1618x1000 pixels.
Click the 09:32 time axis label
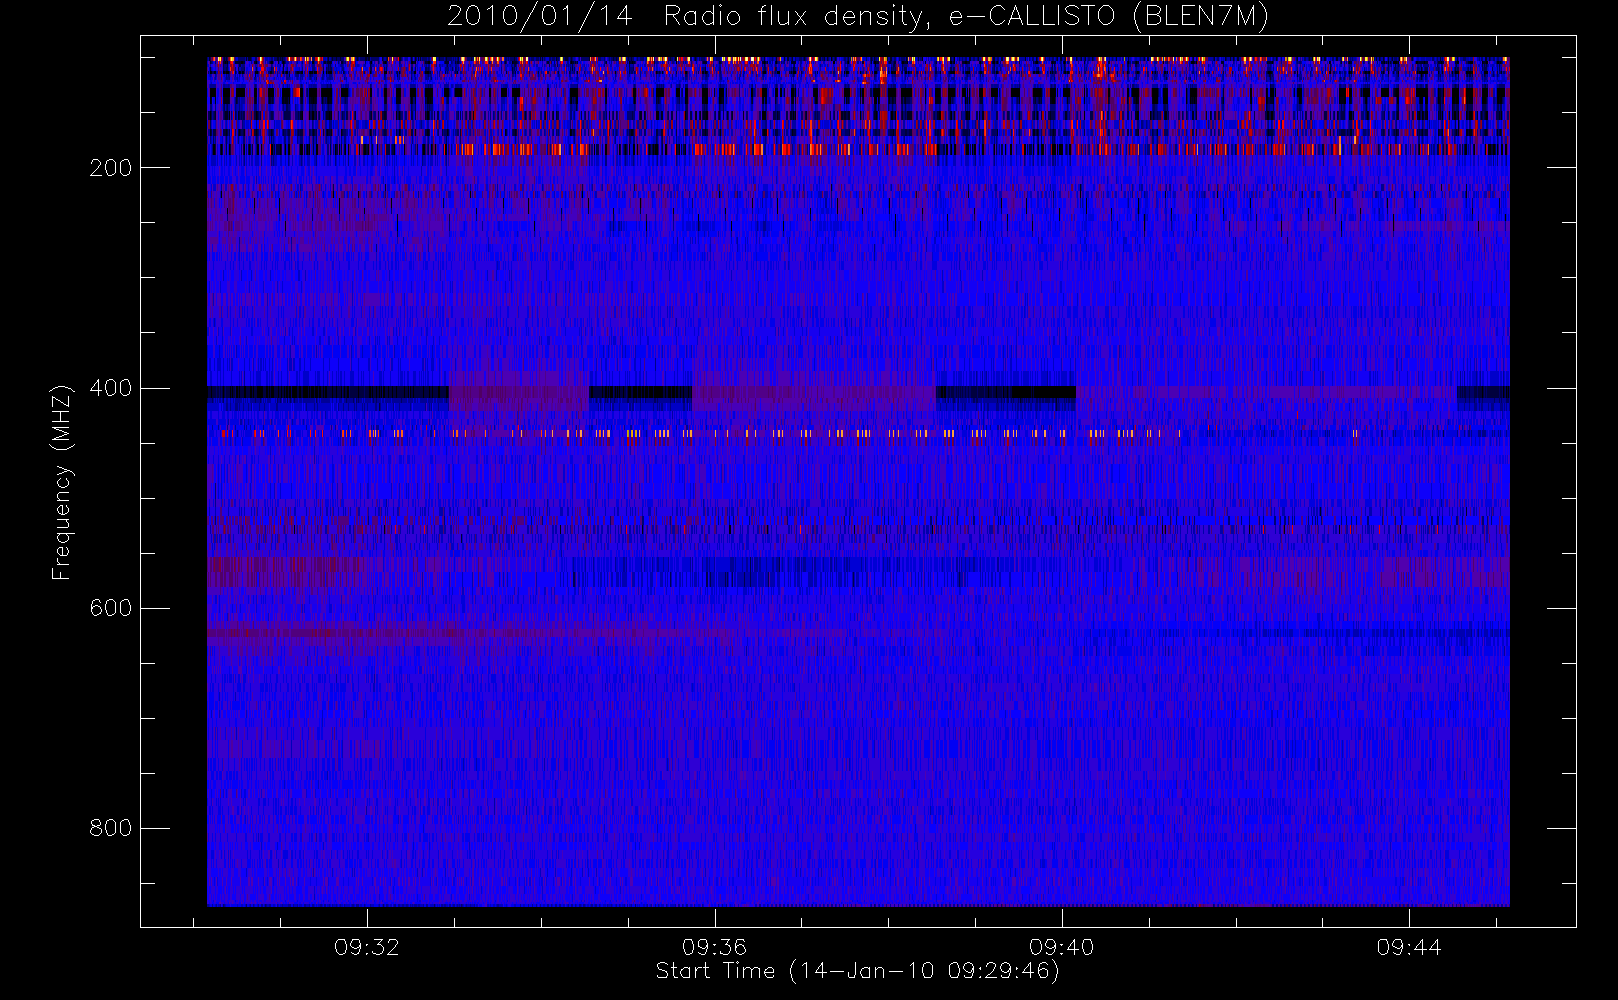pos(367,947)
